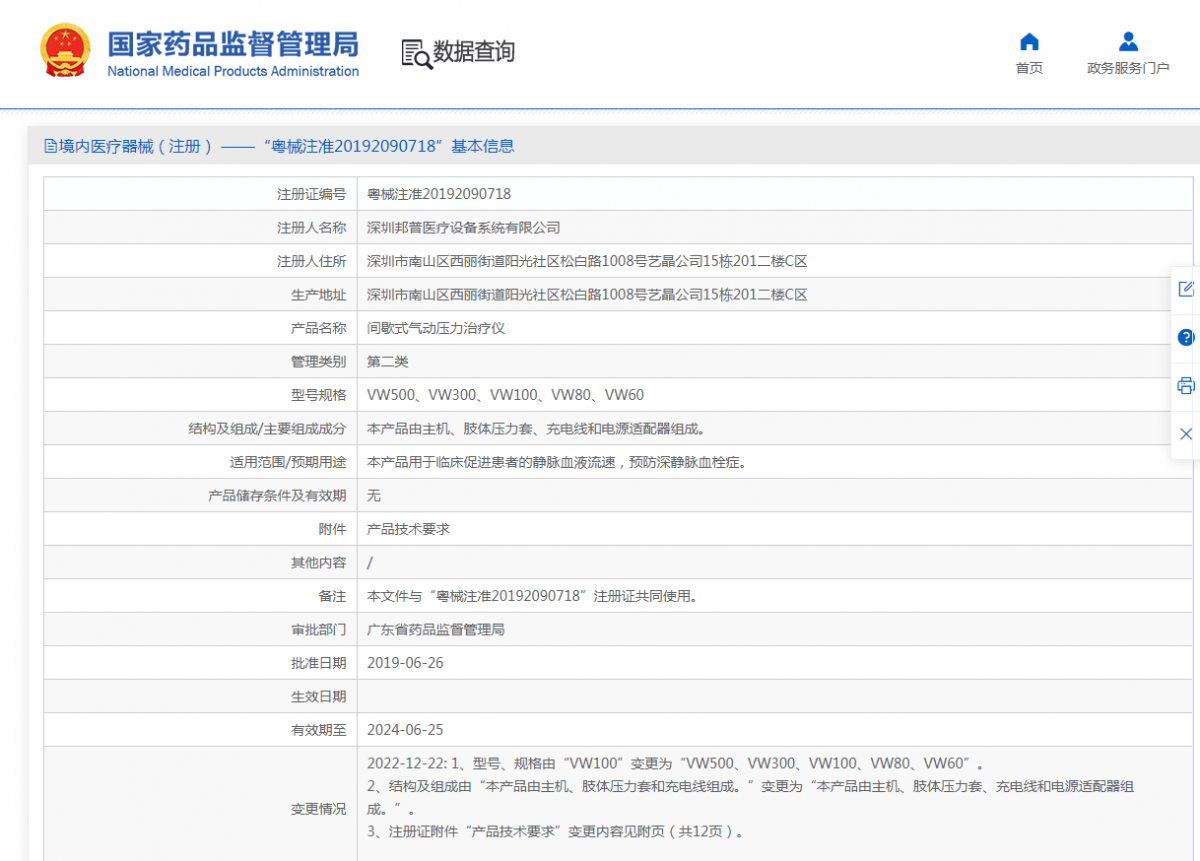
Task: Click registration number 粤械注准20192090718 value
Action: pos(439,194)
